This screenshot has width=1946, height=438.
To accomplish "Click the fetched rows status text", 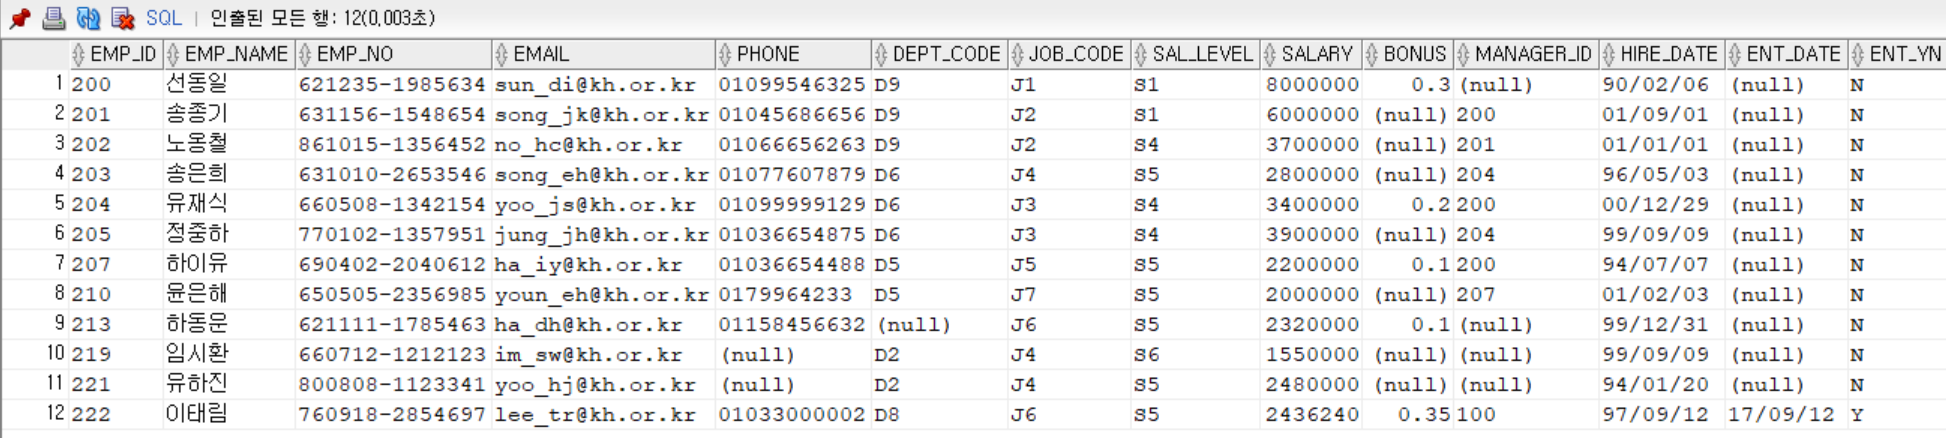I will point(322,18).
